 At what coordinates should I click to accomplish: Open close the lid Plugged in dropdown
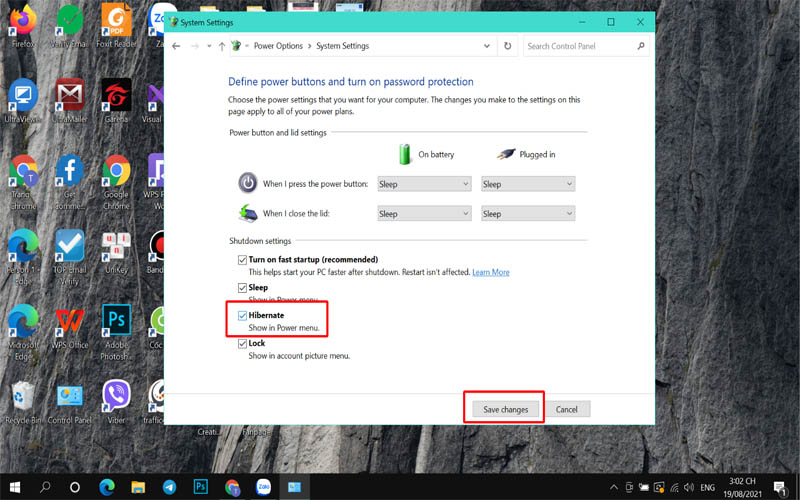(528, 214)
